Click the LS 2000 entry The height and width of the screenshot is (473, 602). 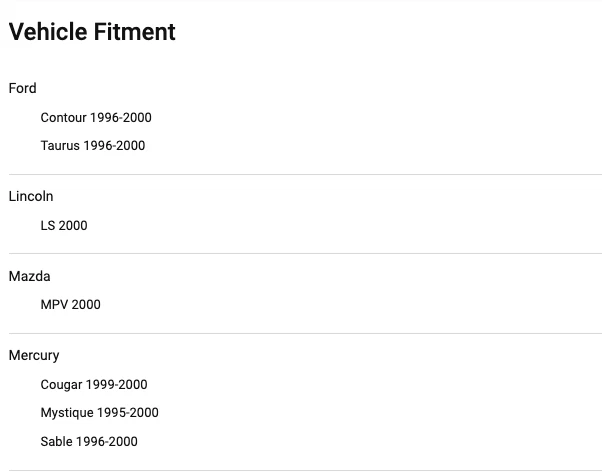click(x=64, y=225)
